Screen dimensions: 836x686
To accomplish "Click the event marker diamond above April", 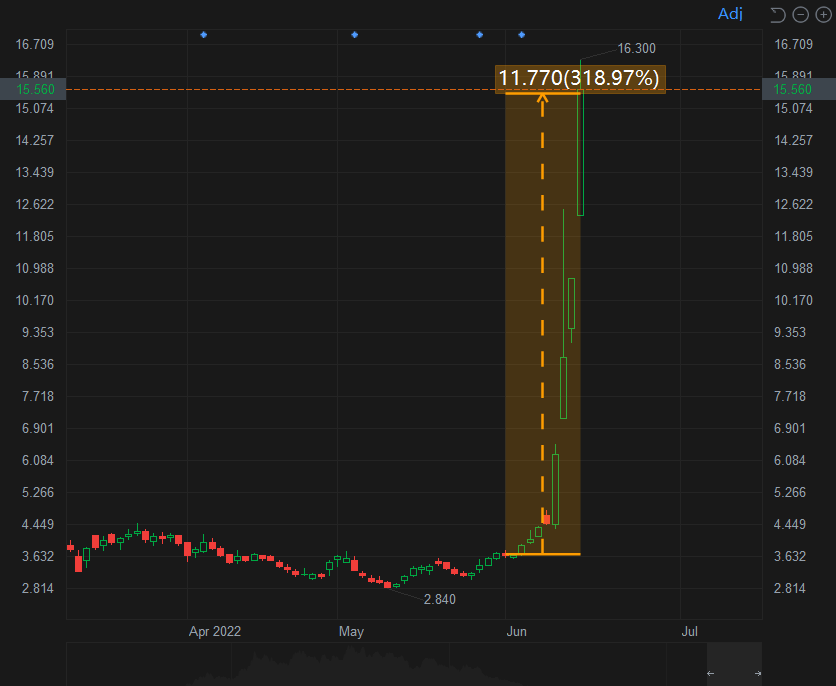I will click(x=204, y=35).
